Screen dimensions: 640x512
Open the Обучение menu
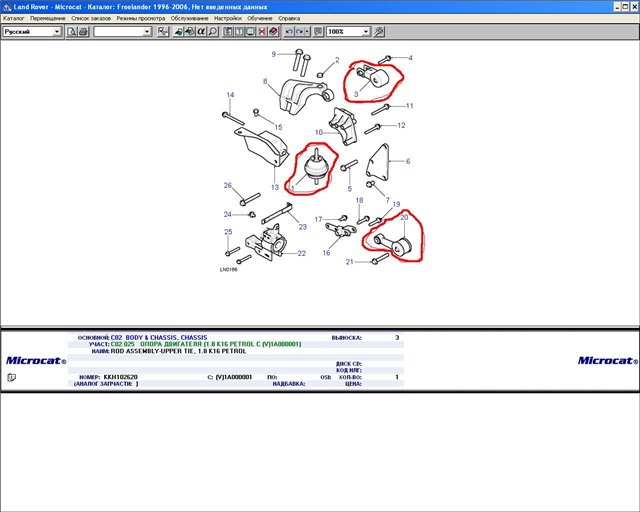pyautogui.click(x=260, y=18)
